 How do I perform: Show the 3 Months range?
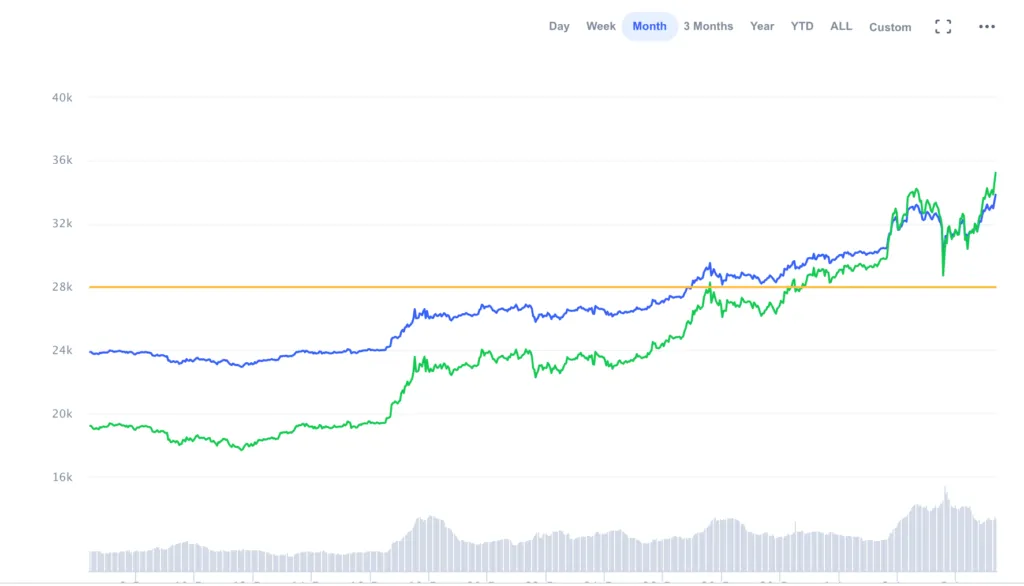point(708,26)
